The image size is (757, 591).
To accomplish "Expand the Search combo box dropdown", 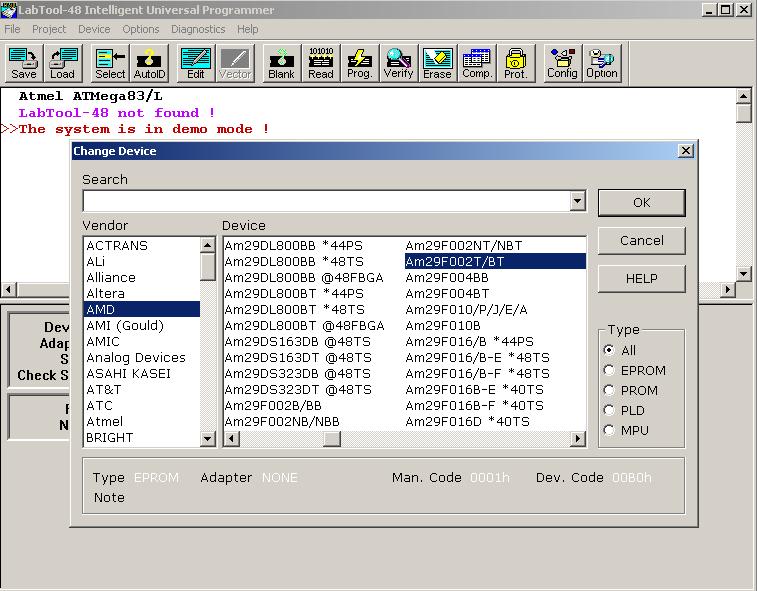I will click(577, 201).
